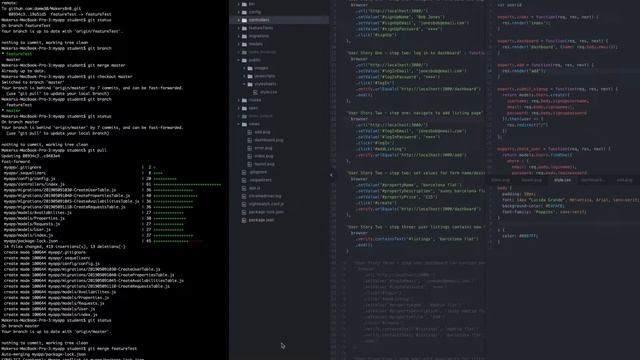
Task: Expand the routes folder arrow
Action: click(239, 100)
